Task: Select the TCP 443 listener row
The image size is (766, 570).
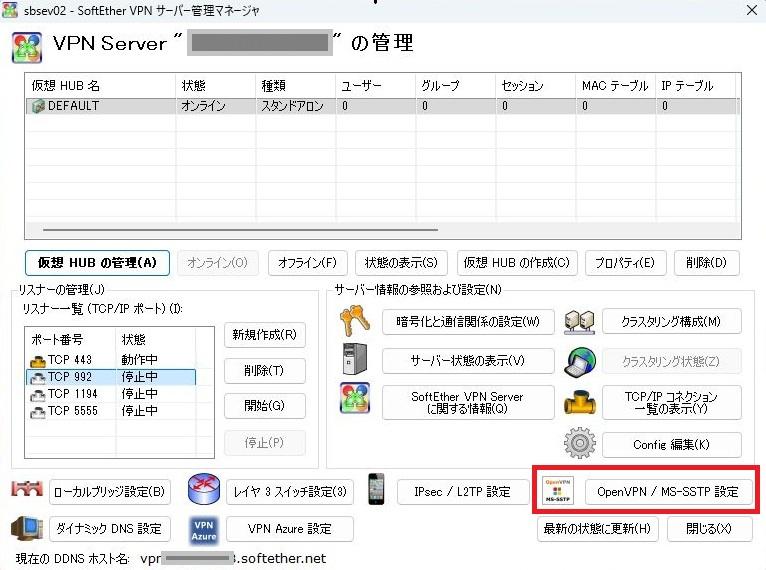Action: click(111, 360)
